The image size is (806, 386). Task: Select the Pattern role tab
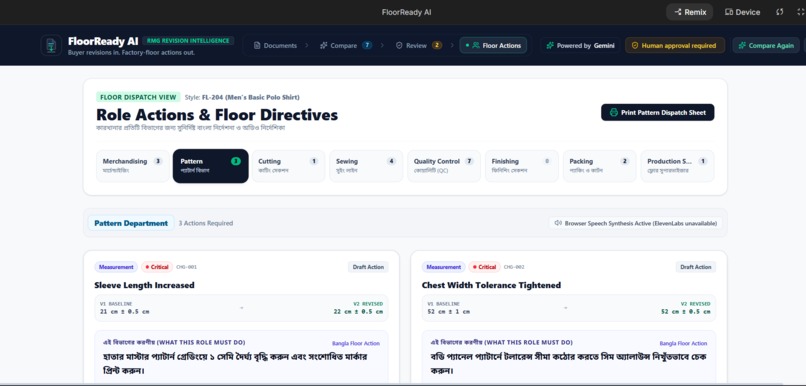[x=211, y=166]
